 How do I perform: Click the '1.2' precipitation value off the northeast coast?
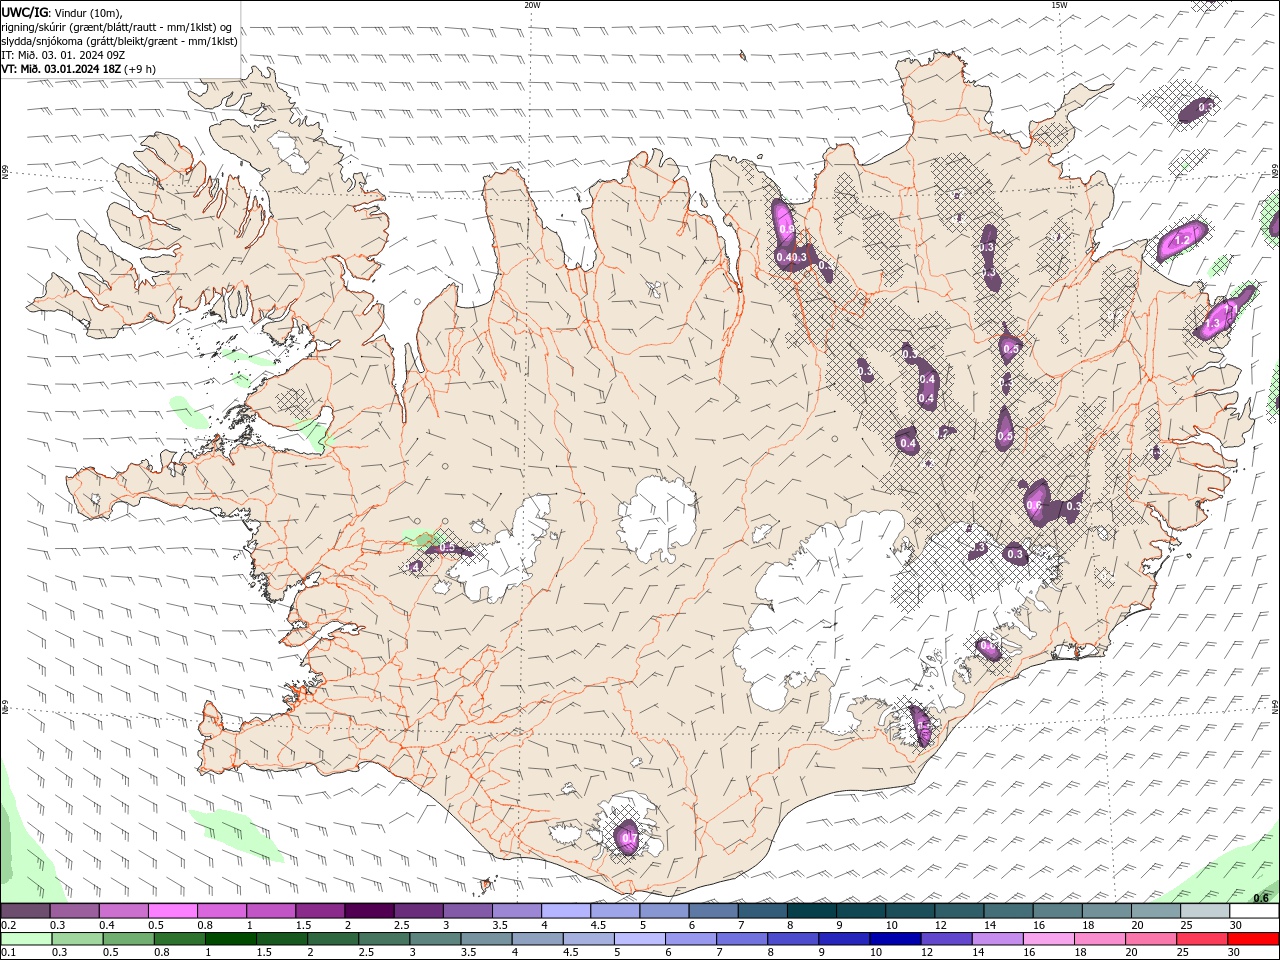(1182, 241)
